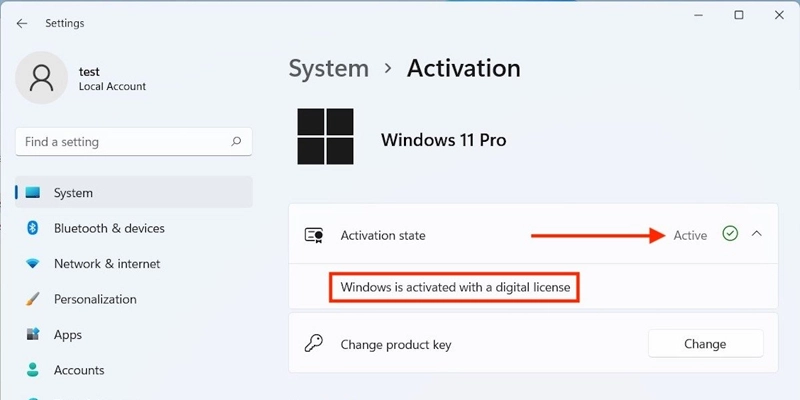Click the test user profile avatar
The width and height of the screenshot is (800, 400).
click(x=44, y=78)
